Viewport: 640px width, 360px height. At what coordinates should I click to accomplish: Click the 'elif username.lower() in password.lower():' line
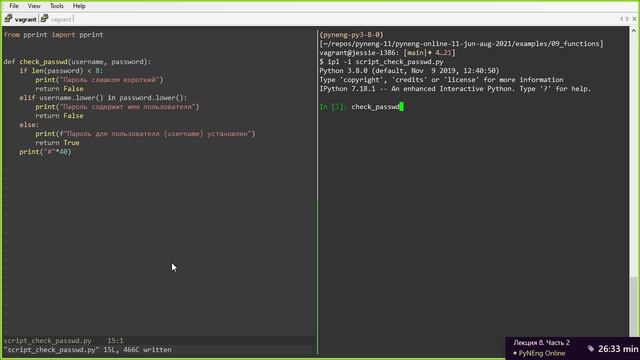103,98
